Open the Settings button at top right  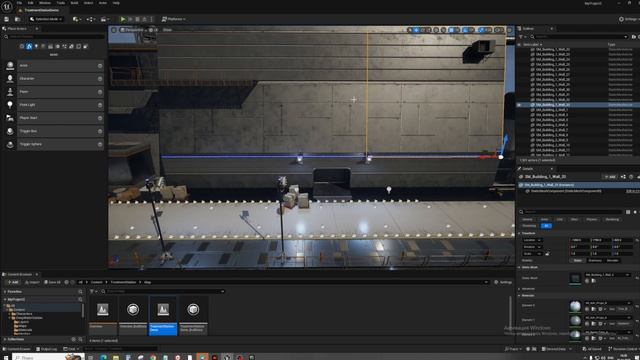pos(629,19)
